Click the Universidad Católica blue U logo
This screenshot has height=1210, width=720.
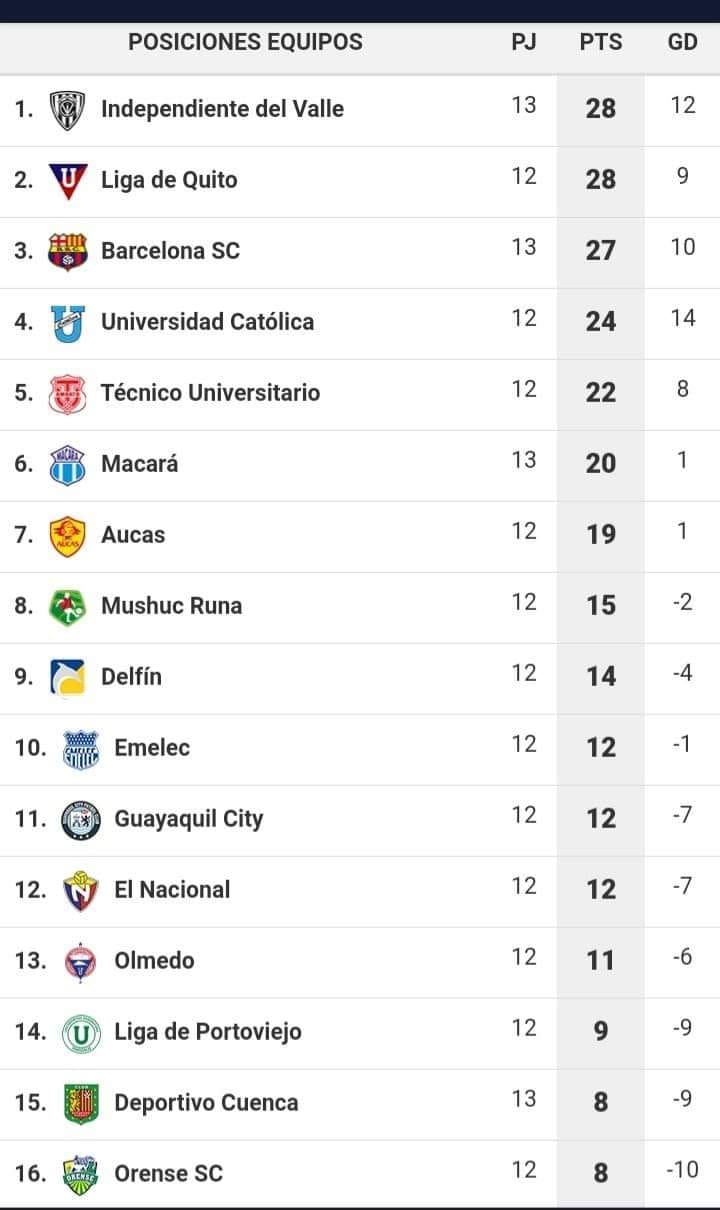[68, 322]
